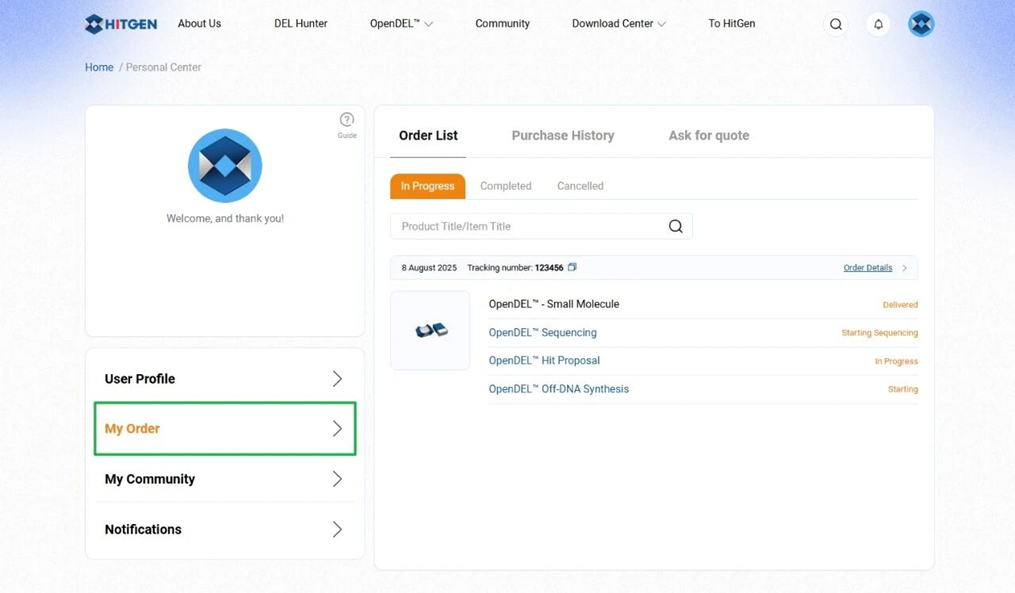1015x593 pixels.
Task: Click the large profile avatar image
Action: [225, 166]
